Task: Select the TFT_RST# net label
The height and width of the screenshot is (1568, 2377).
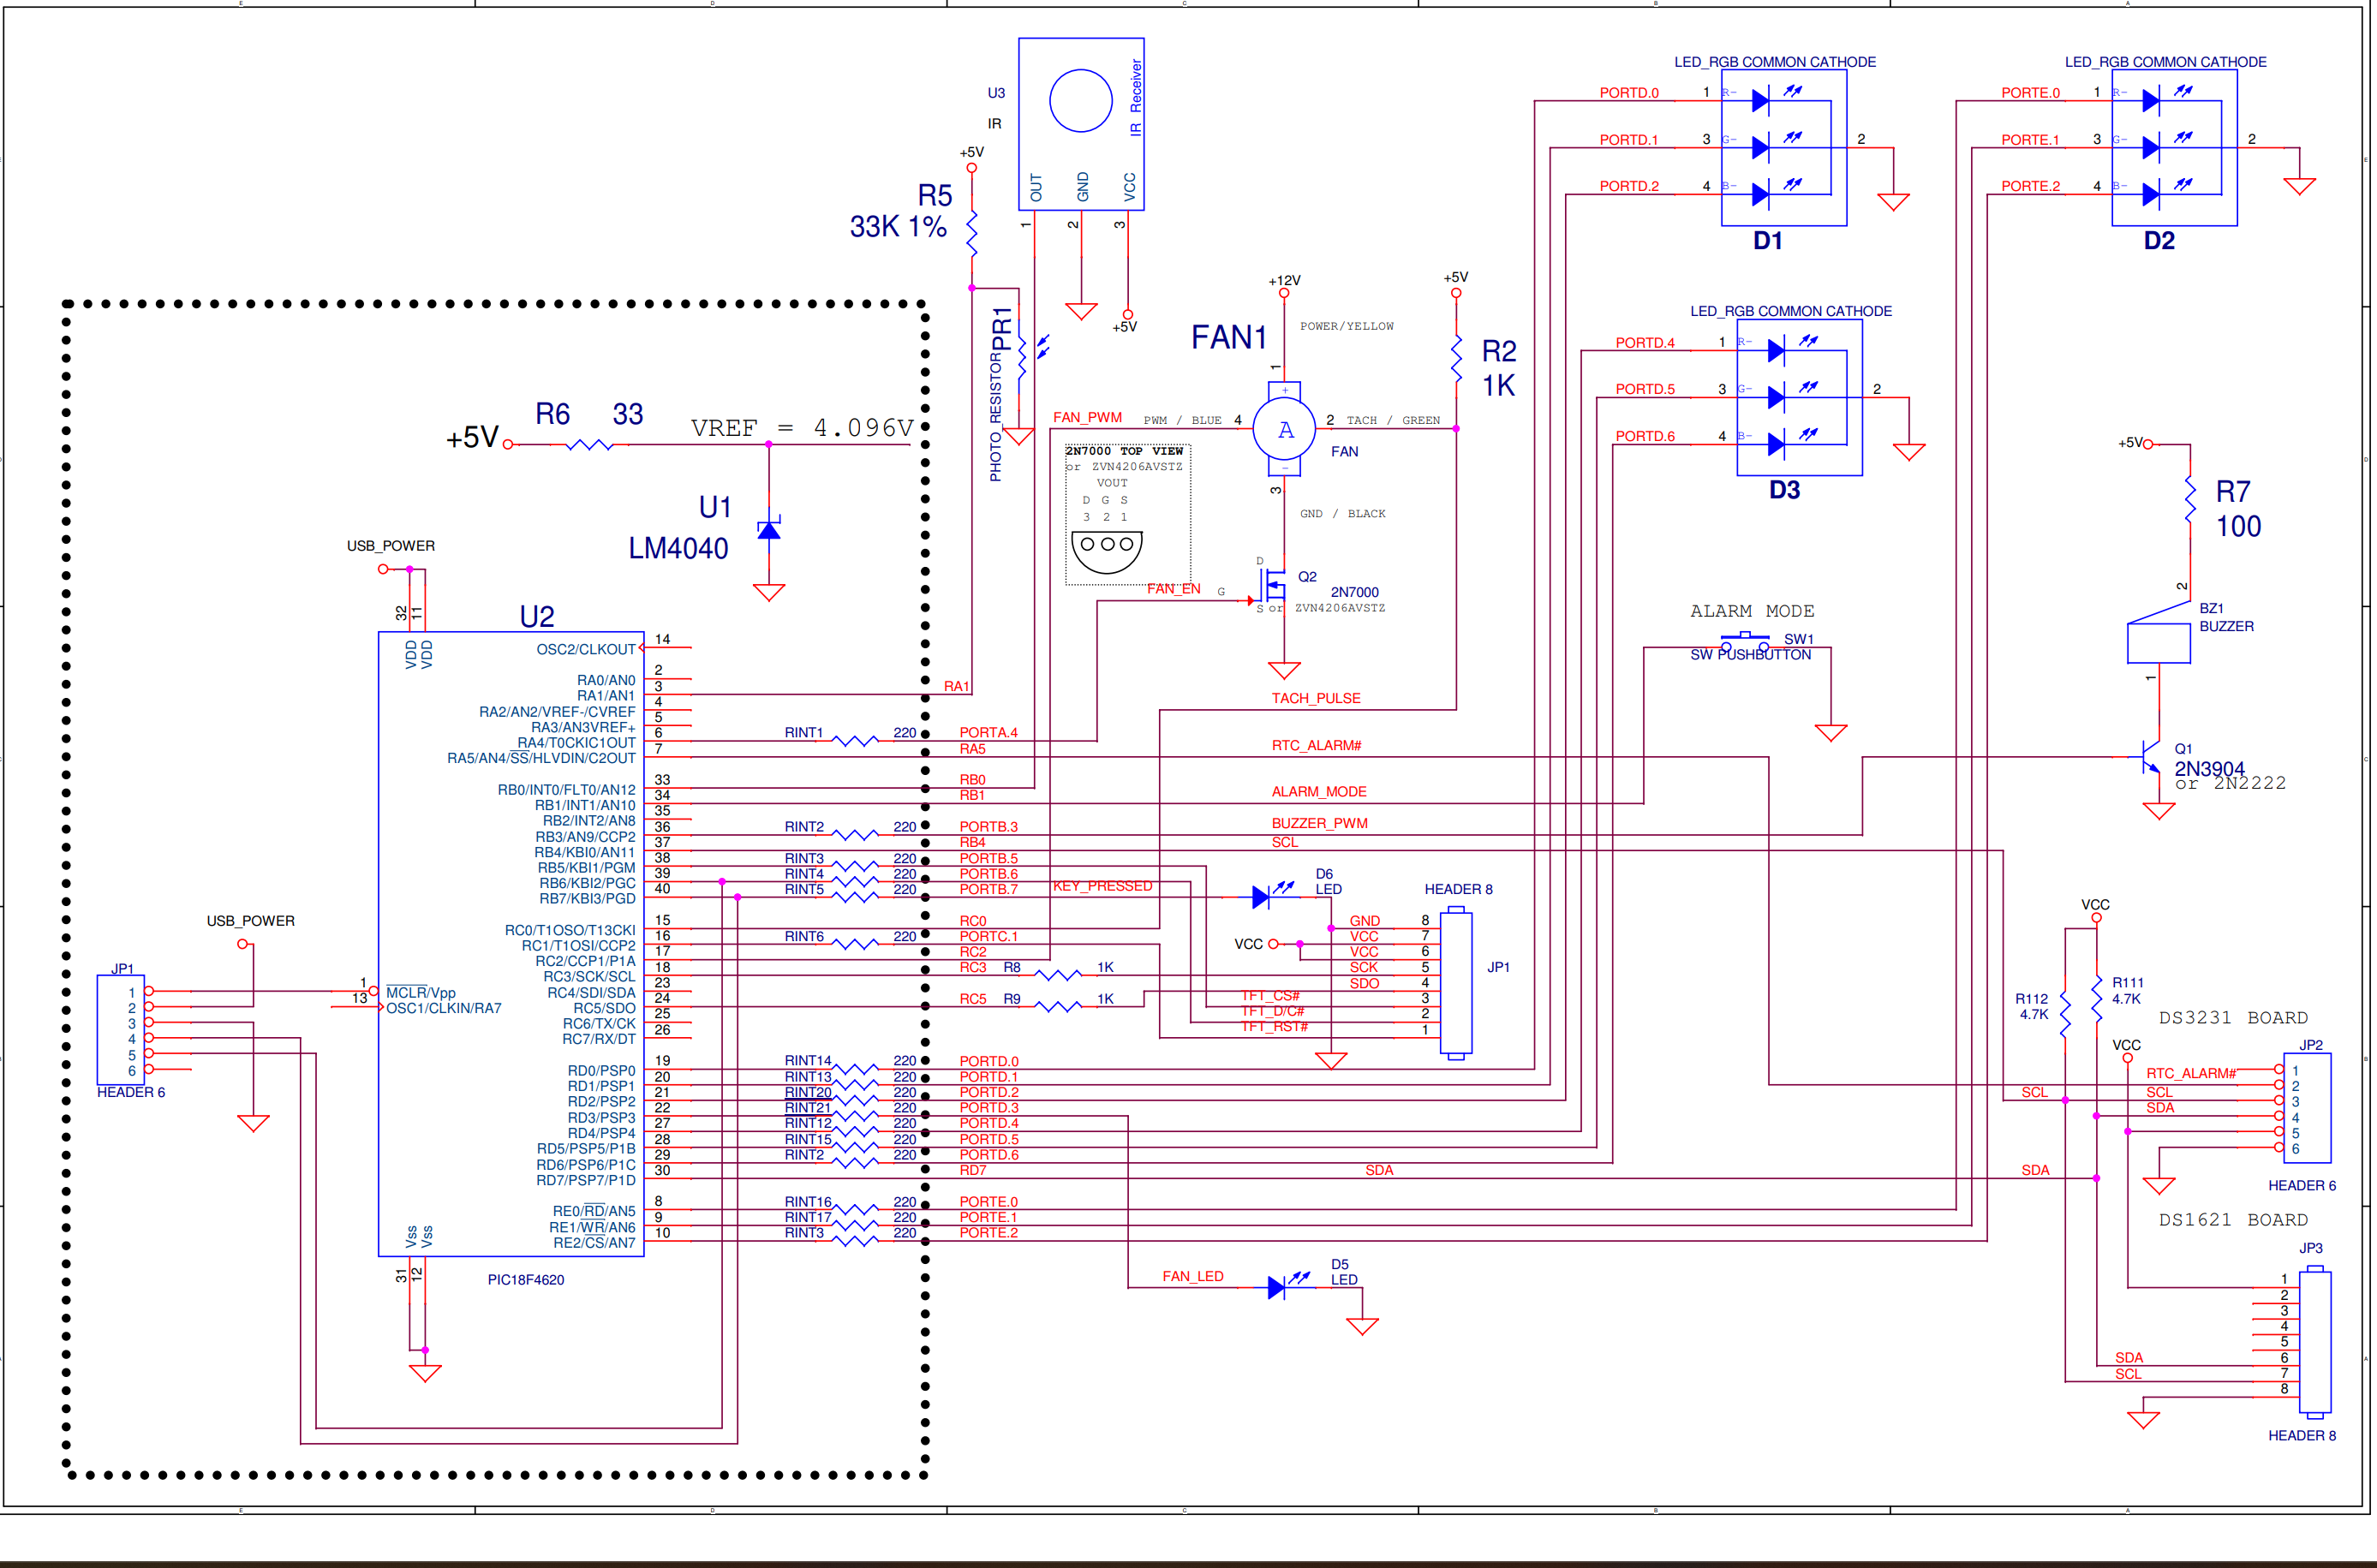Action: 1274,1027
